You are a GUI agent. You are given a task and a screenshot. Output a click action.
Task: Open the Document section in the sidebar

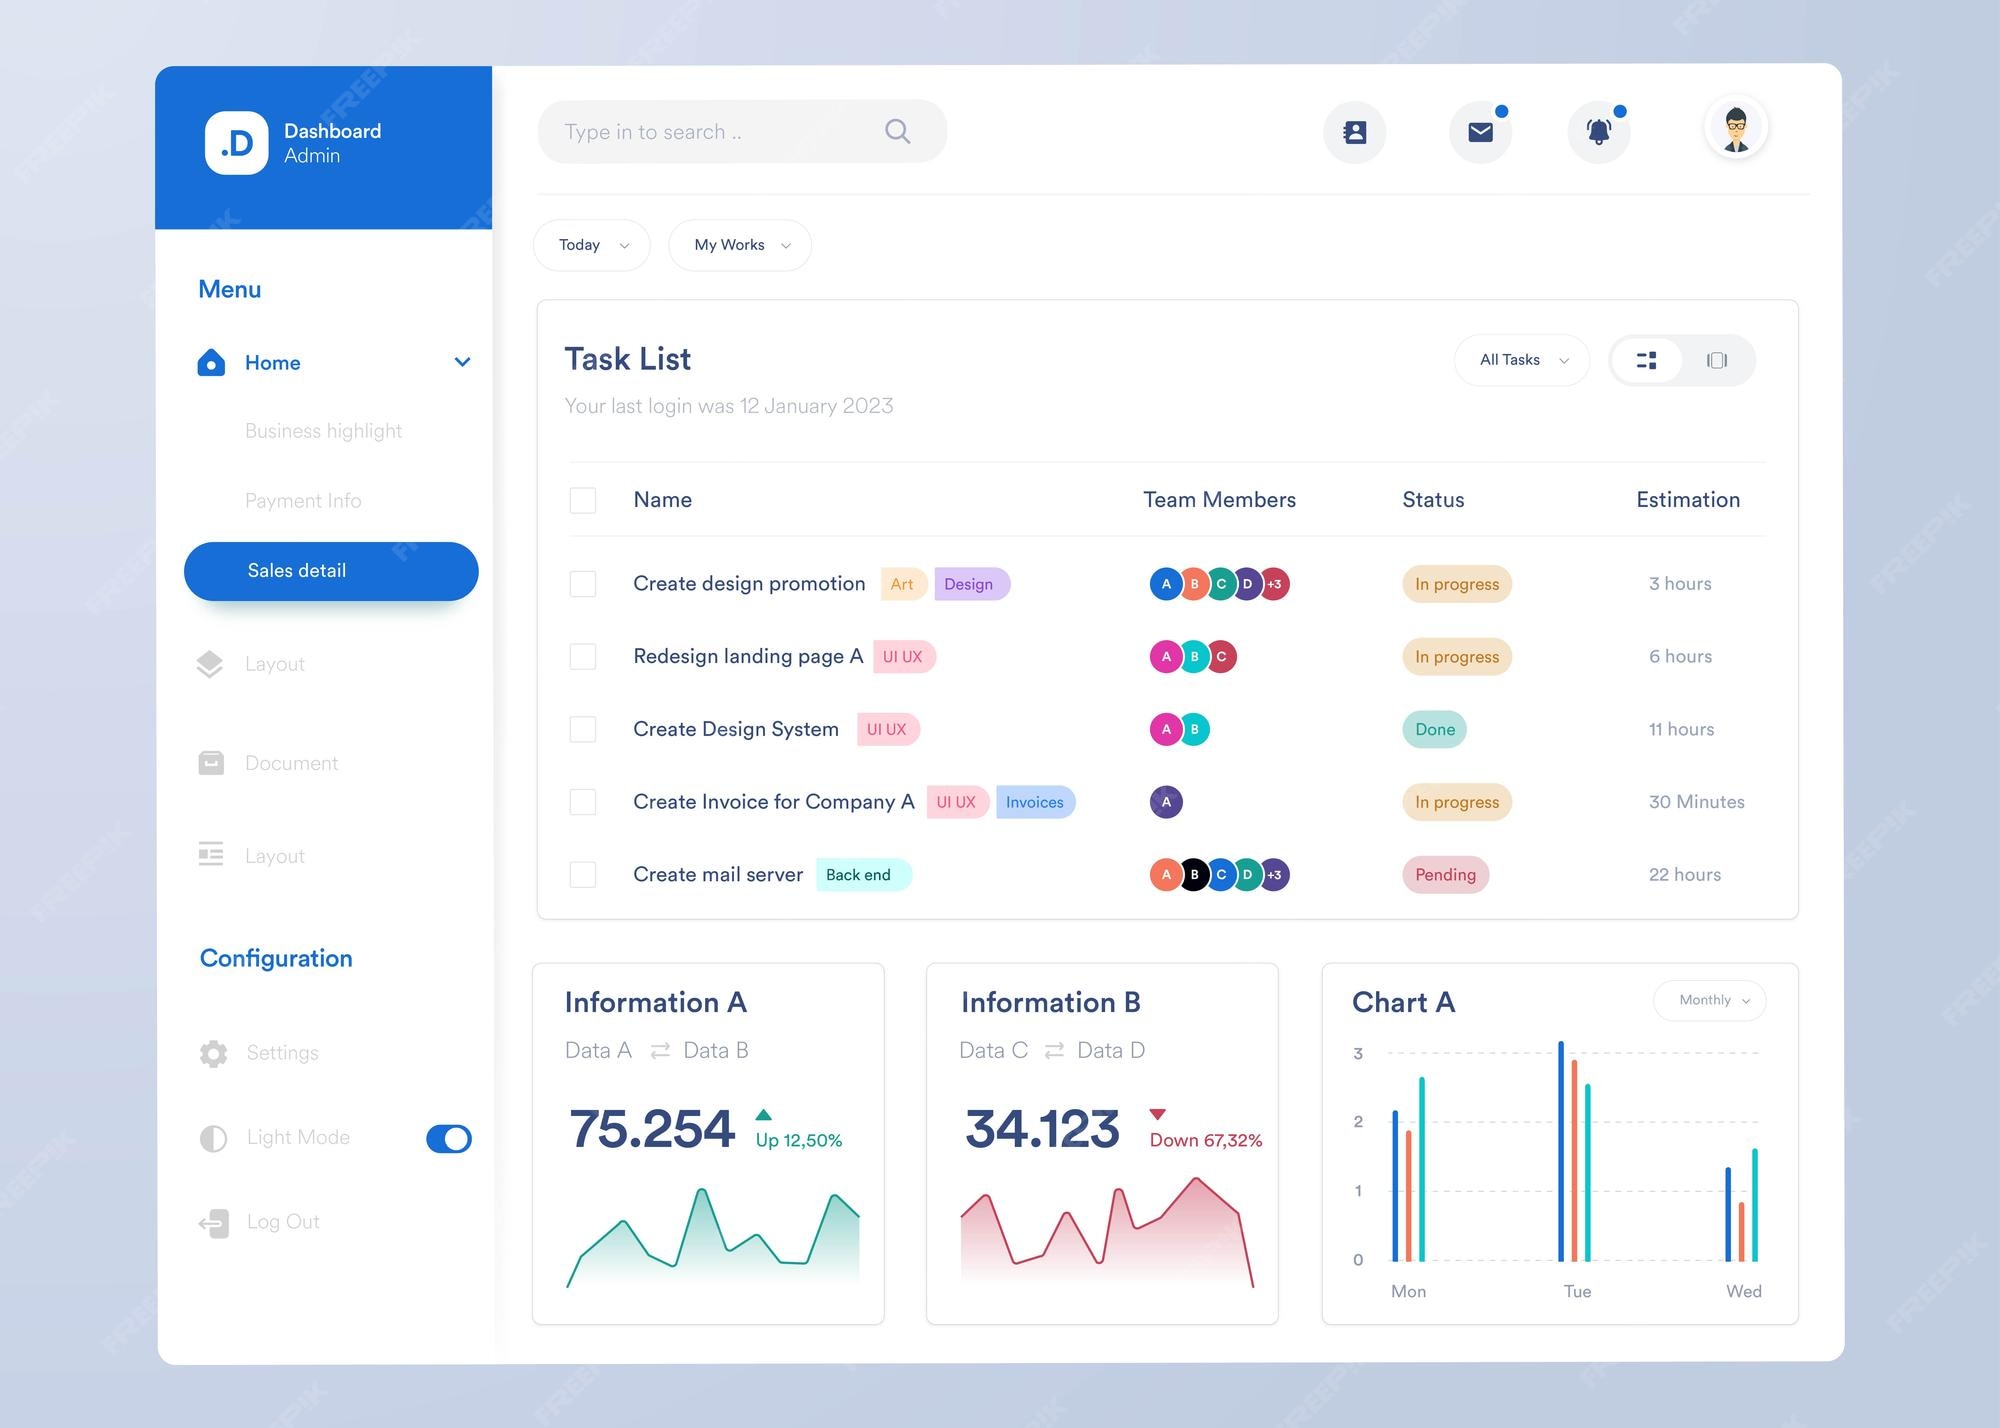click(x=291, y=762)
